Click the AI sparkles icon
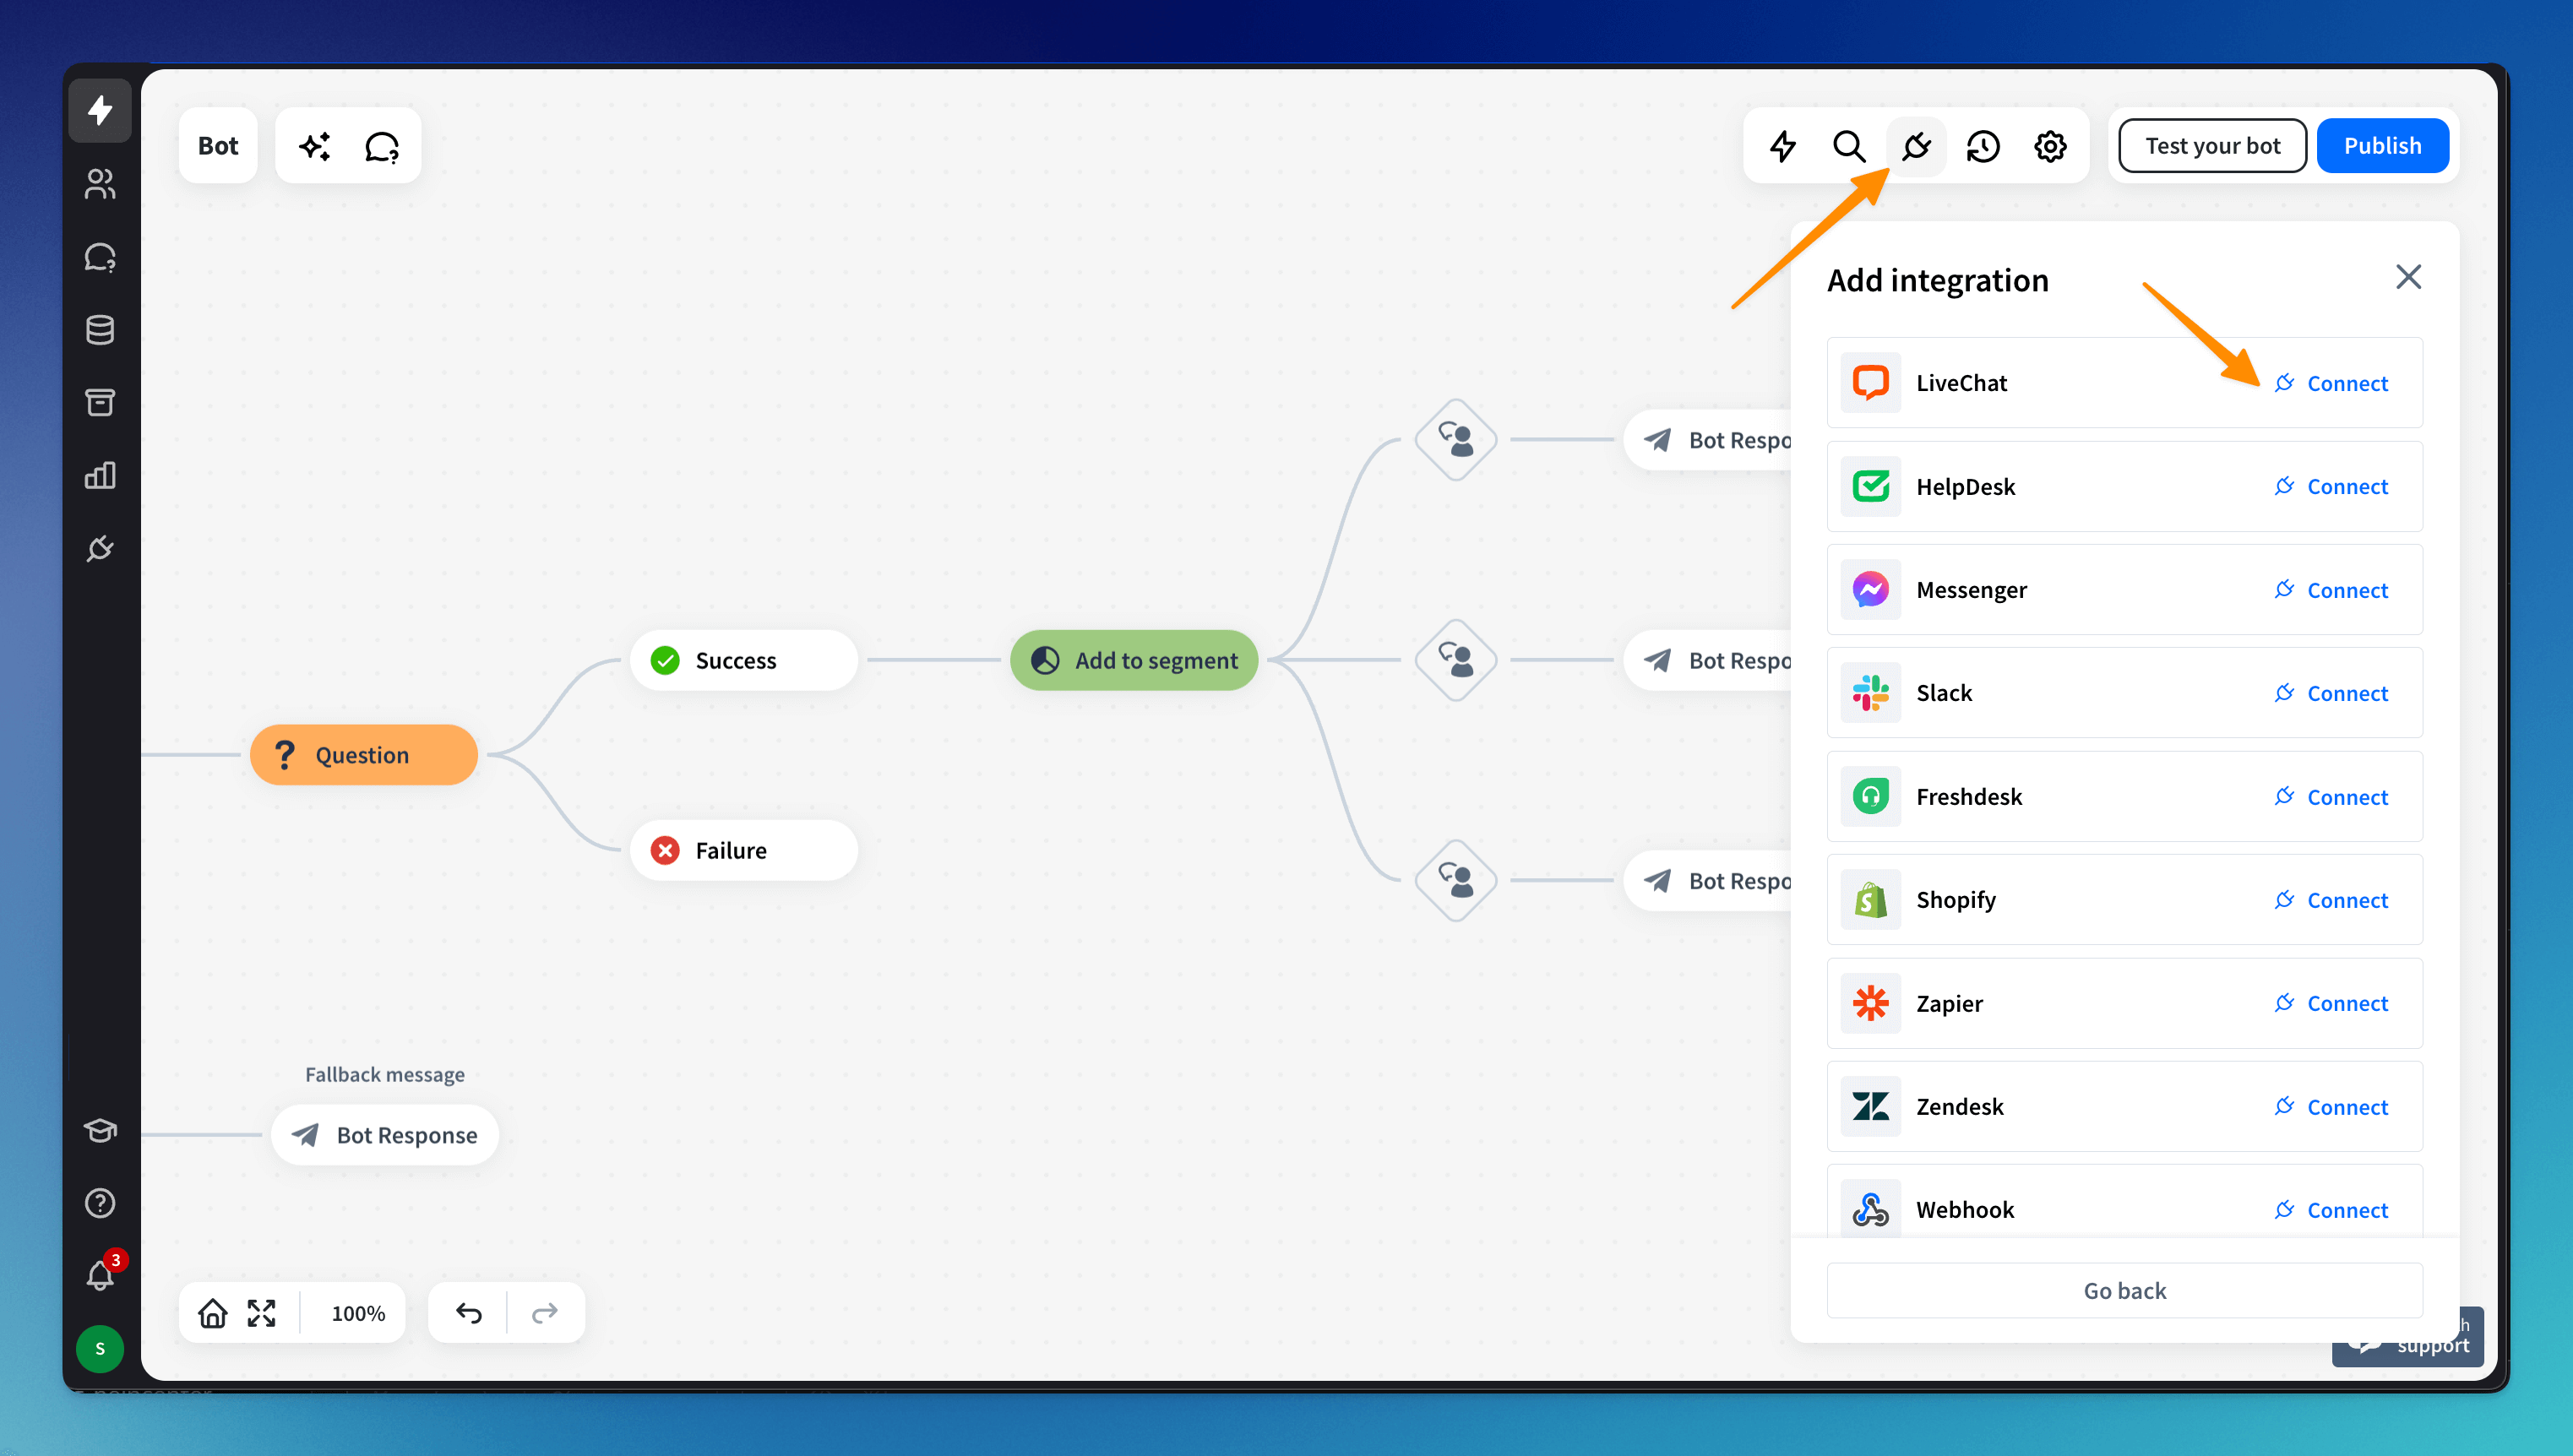This screenshot has height=1456, width=2573. [314, 146]
